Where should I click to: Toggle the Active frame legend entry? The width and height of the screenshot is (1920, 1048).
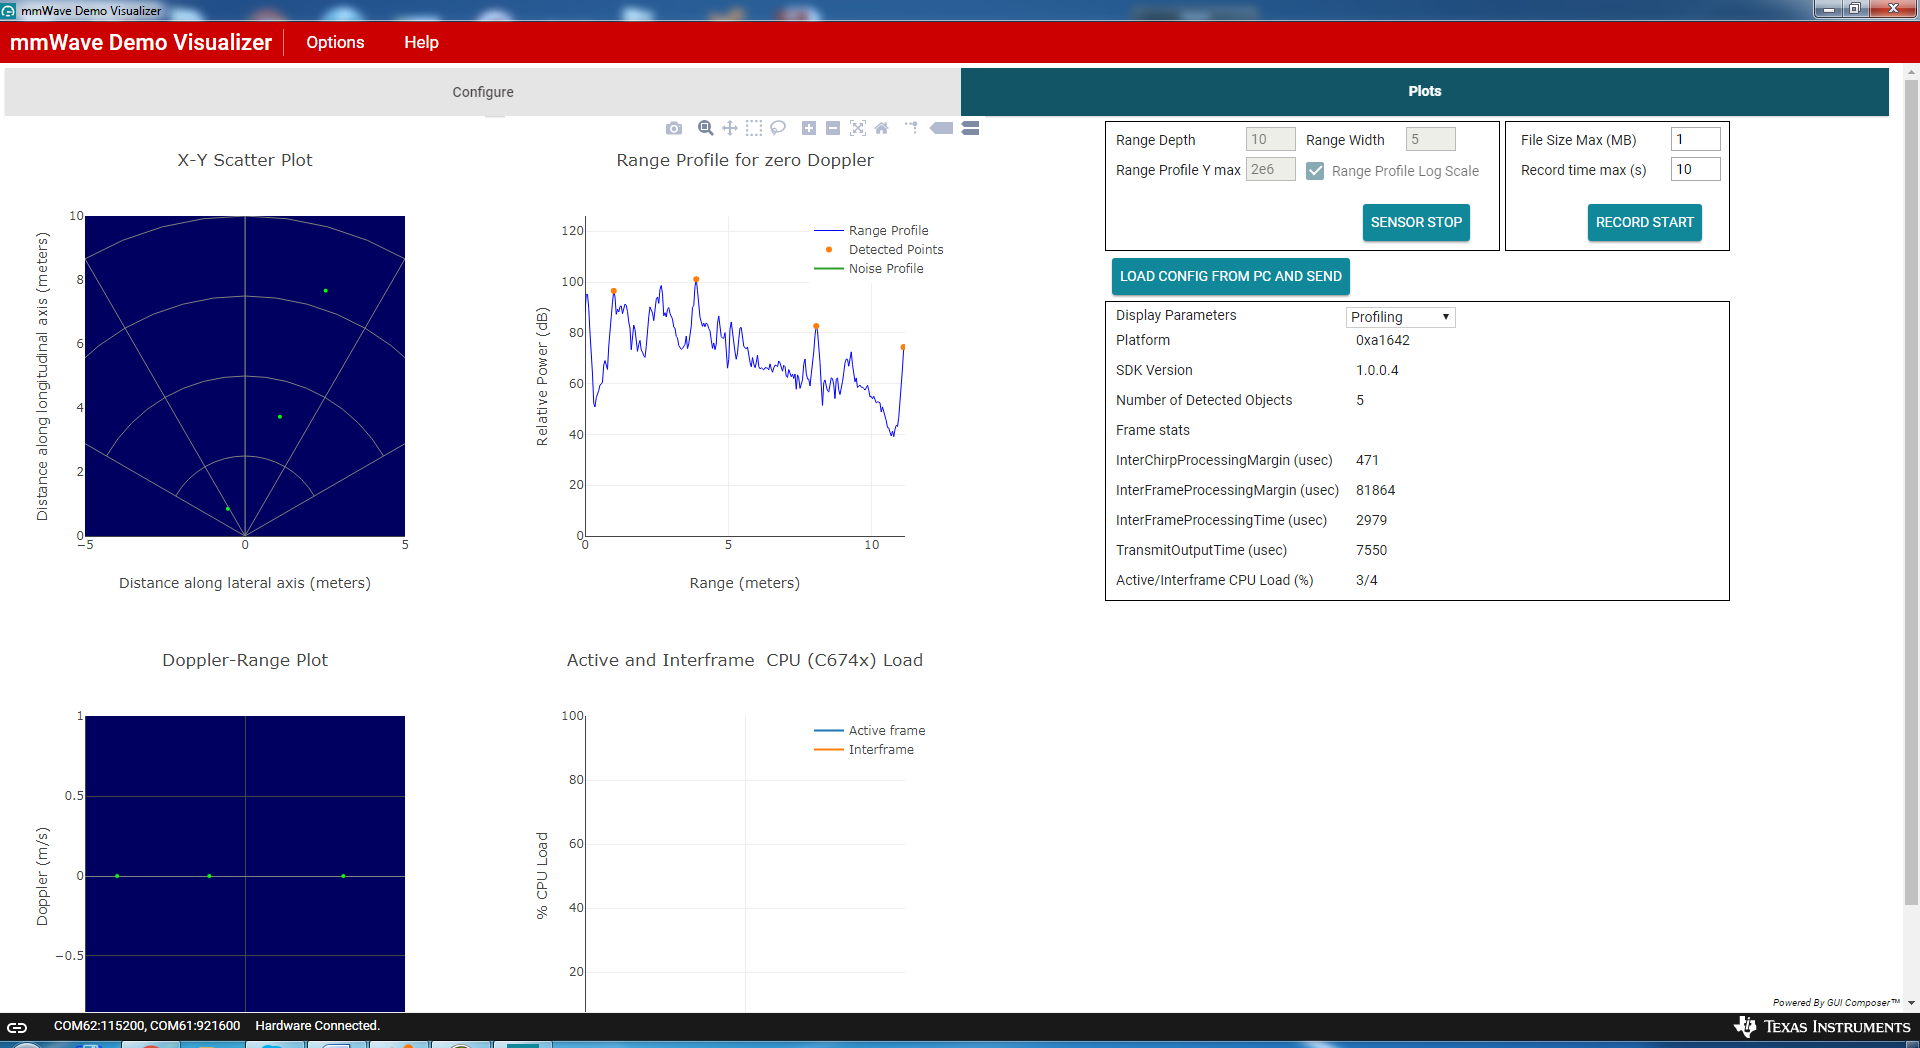tap(870, 730)
